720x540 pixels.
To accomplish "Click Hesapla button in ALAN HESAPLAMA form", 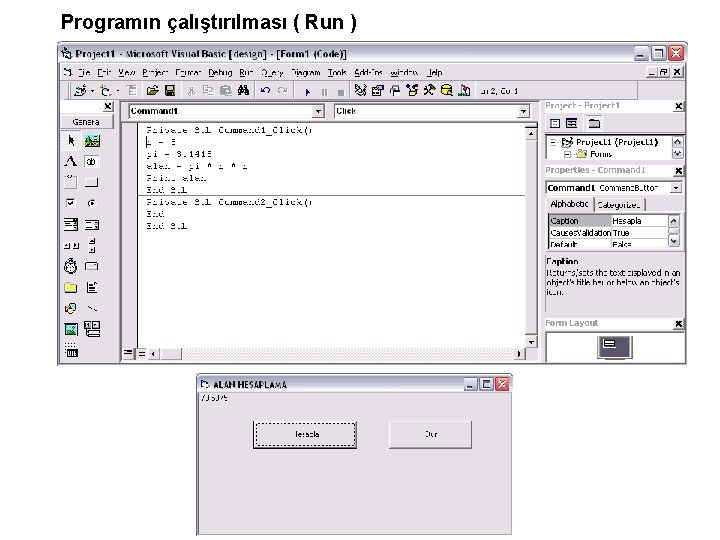I will [x=305, y=434].
